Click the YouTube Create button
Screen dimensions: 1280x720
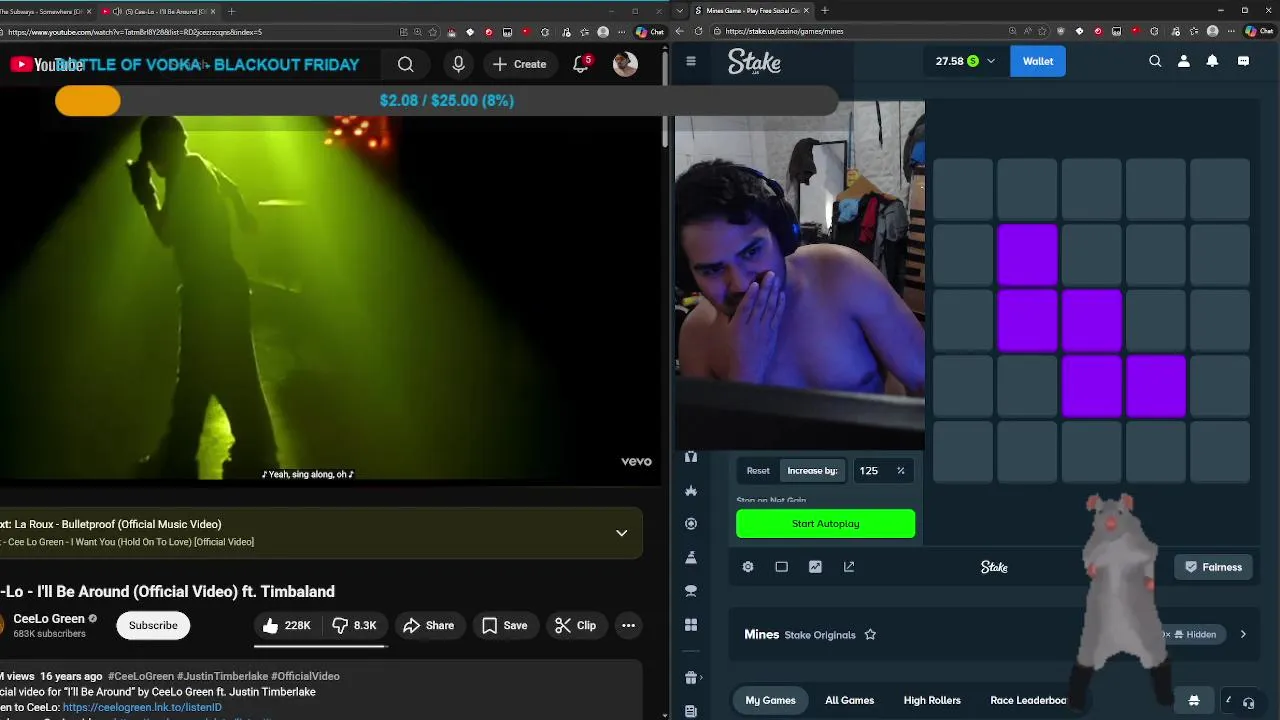[519, 64]
